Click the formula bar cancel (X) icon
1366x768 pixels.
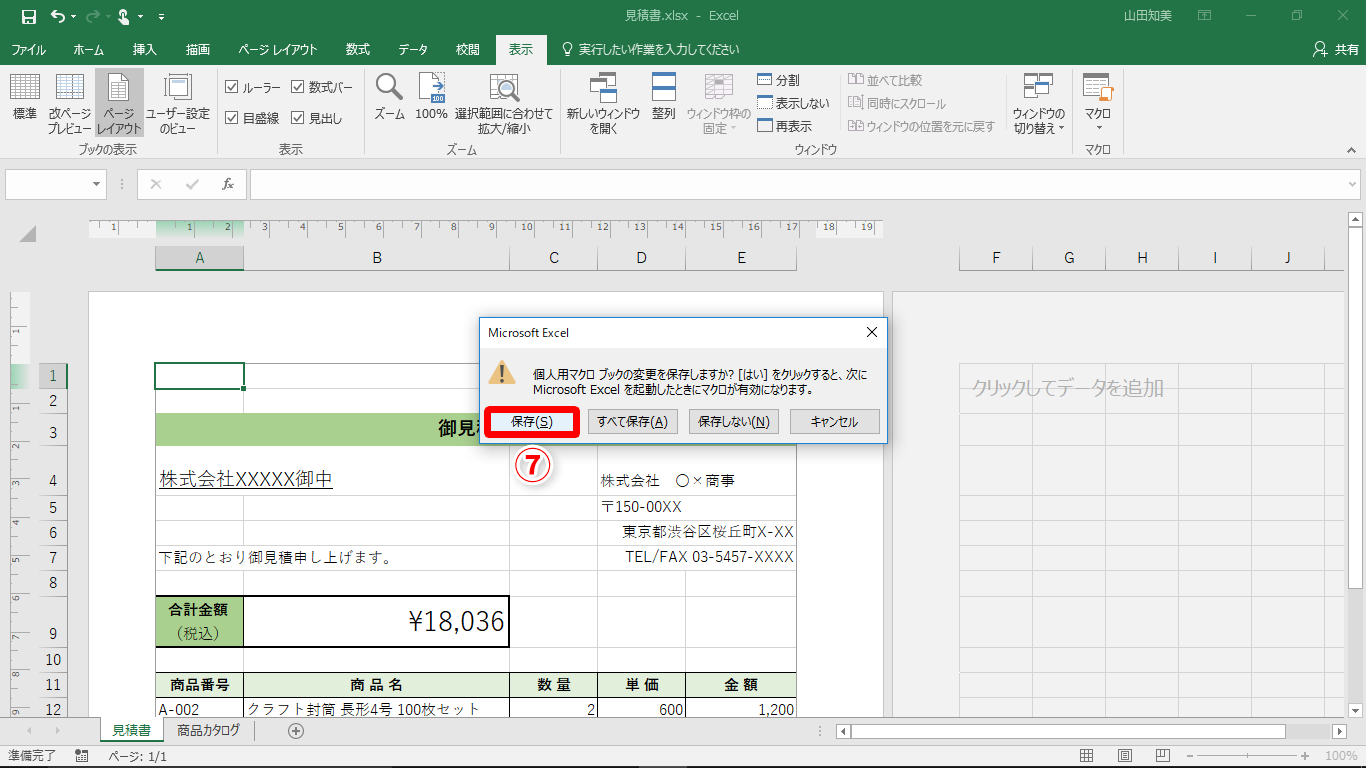coord(156,184)
